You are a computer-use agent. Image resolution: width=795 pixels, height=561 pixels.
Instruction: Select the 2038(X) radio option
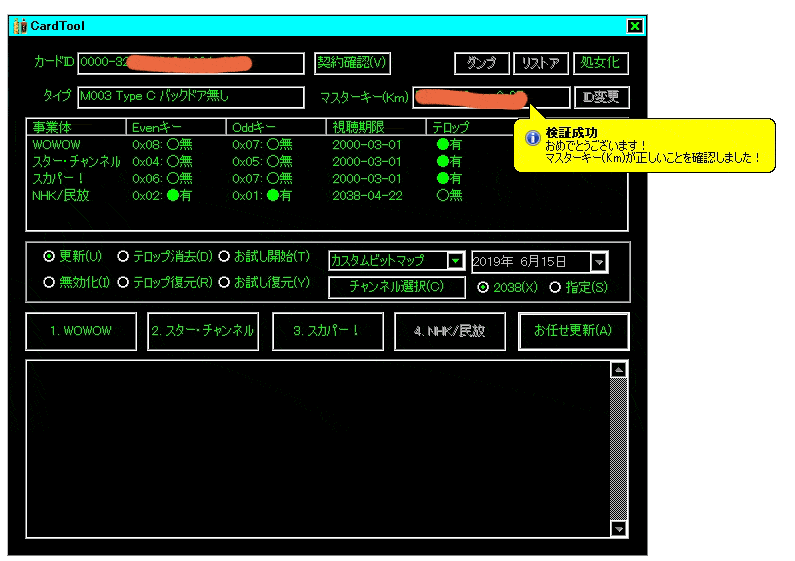(x=483, y=288)
